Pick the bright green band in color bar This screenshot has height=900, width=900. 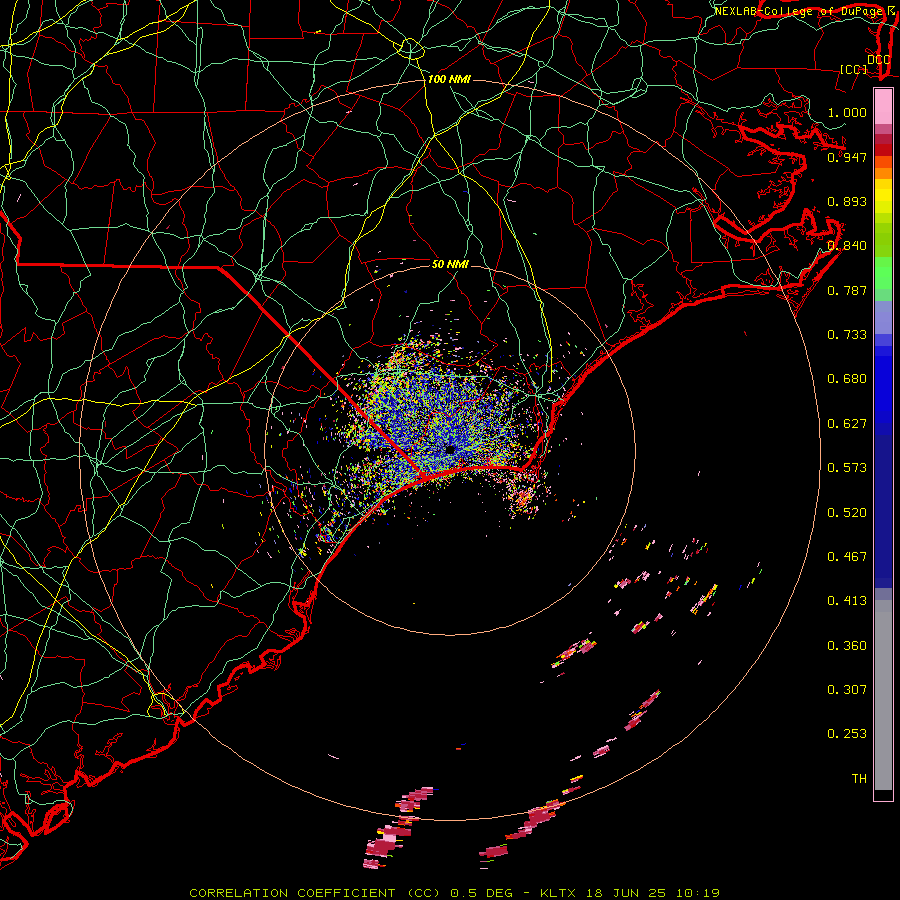[x=883, y=273]
